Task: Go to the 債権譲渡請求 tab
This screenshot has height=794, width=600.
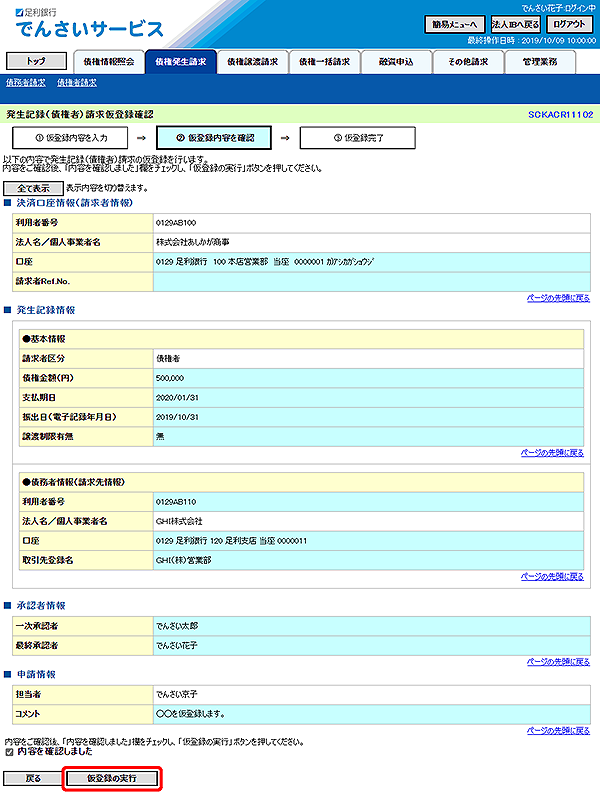Action: tap(252, 61)
